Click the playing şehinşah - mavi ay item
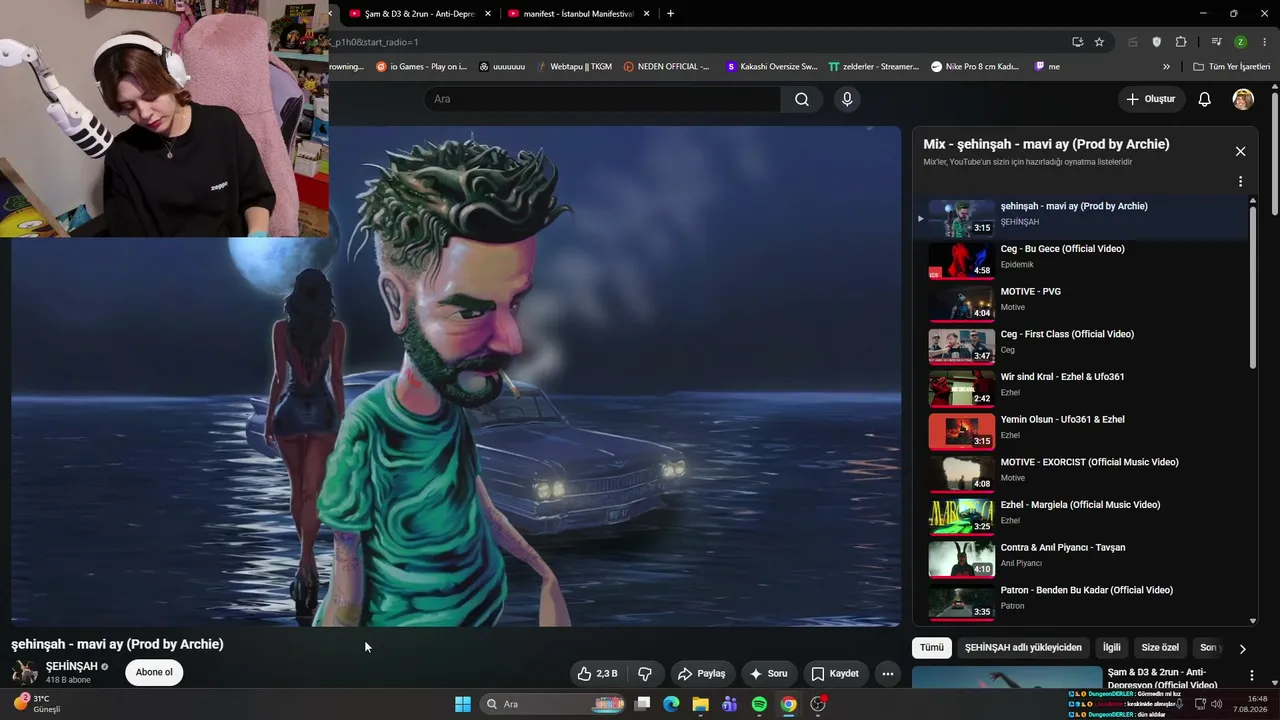The image size is (1280, 720). point(1084,218)
